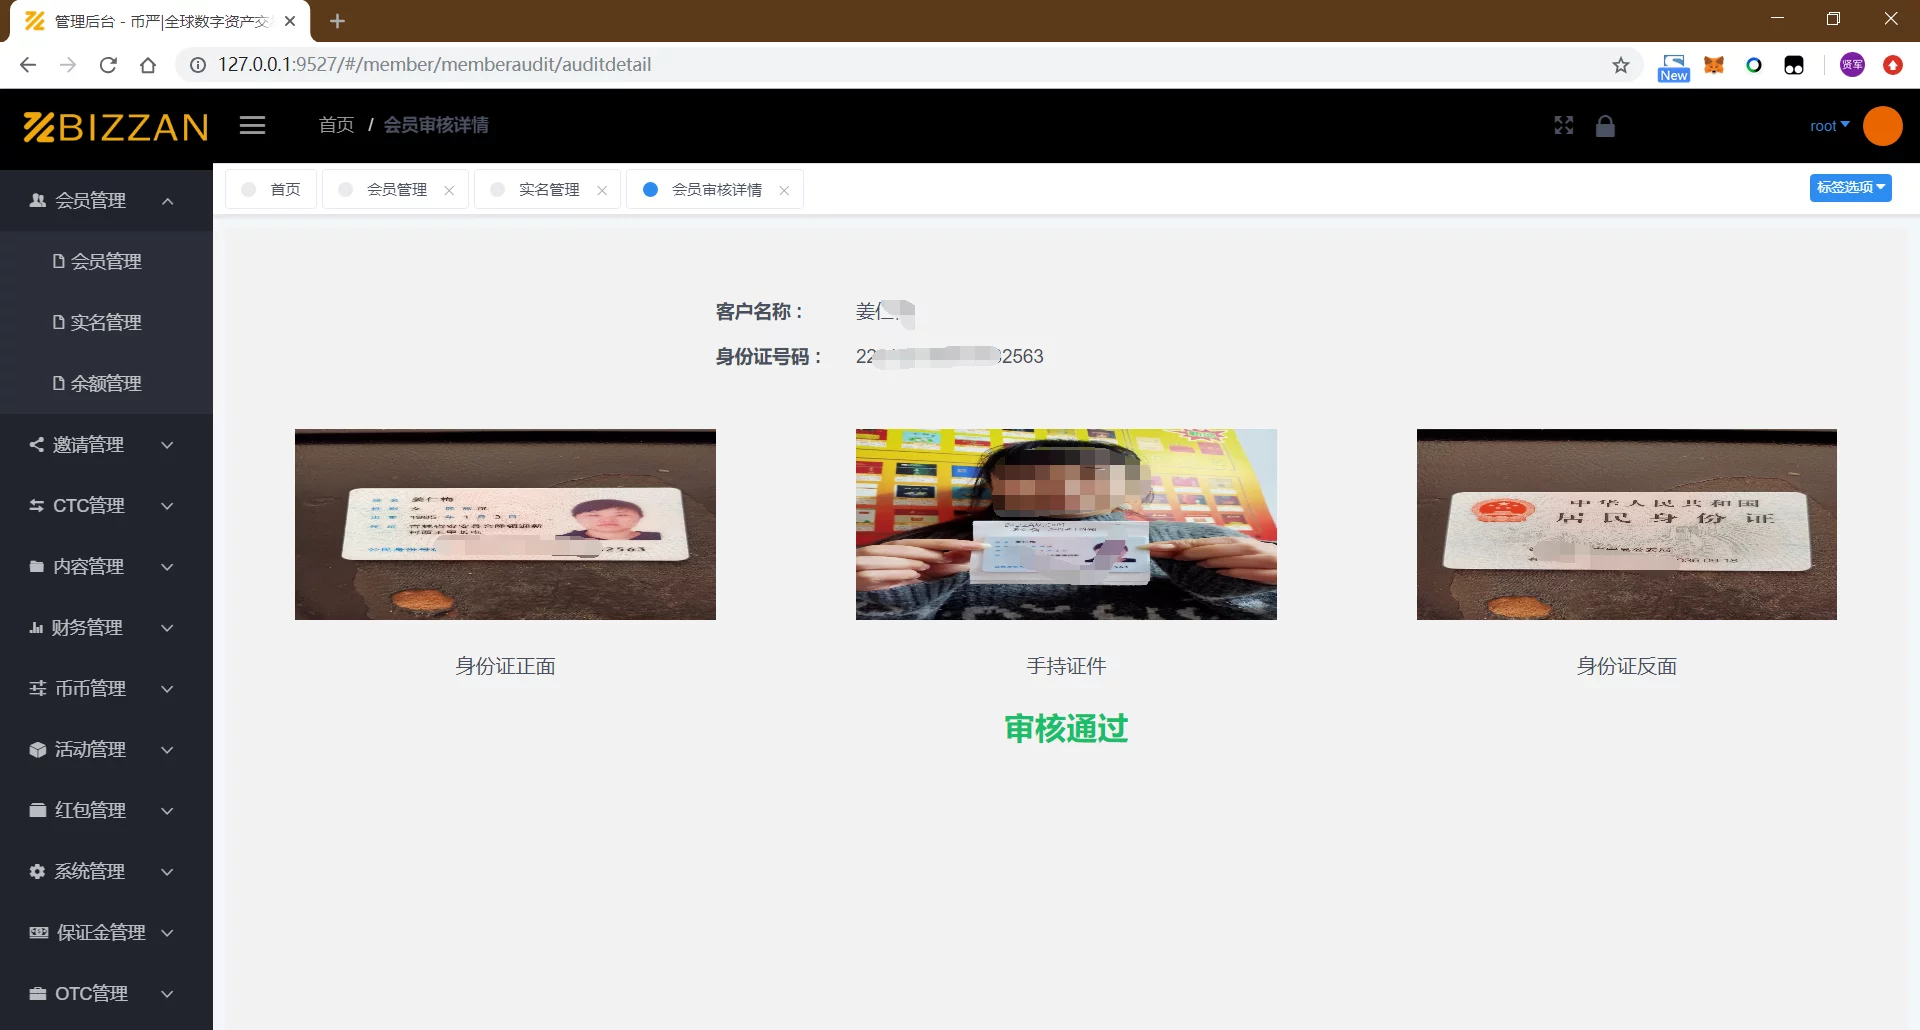Image resolution: width=1920 pixels, height=1030 pixels.
Task: Select the 会员管理 sidebar icon
Action: click(x=35, y=200)
